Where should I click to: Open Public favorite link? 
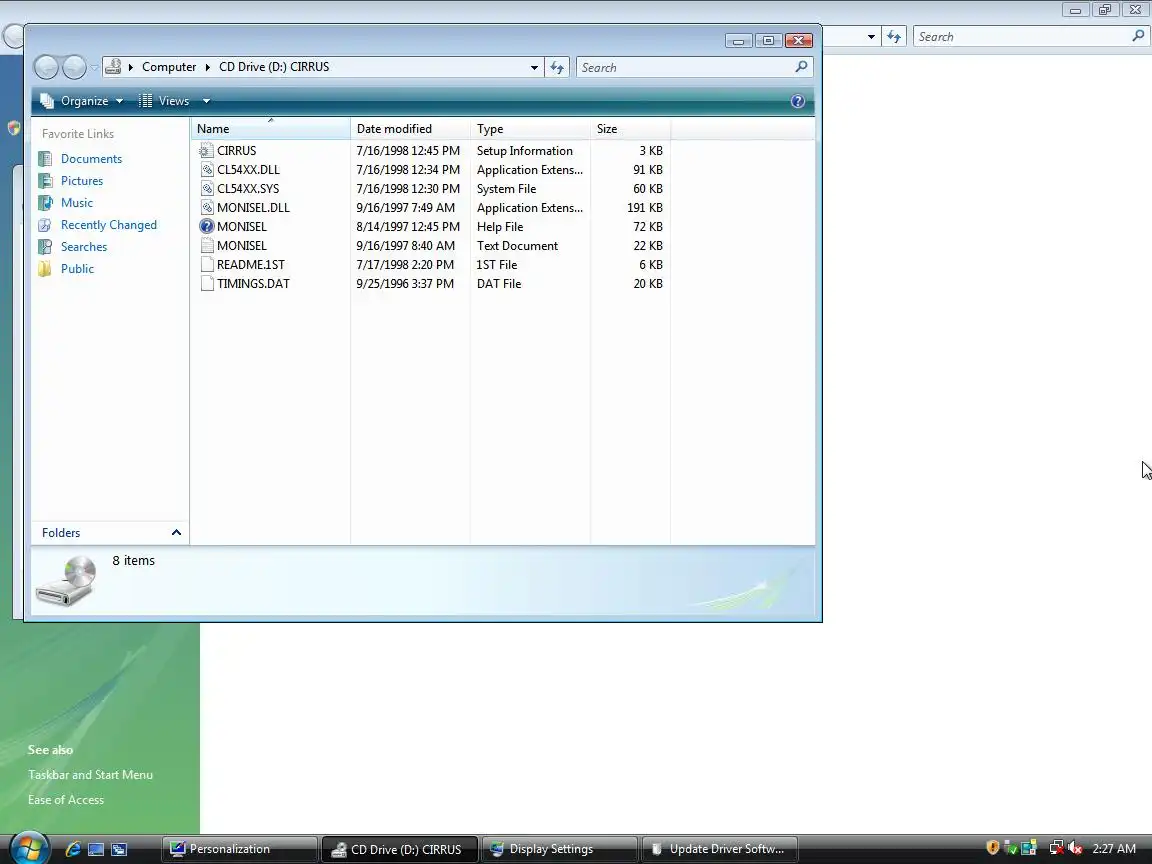[77, 269]
